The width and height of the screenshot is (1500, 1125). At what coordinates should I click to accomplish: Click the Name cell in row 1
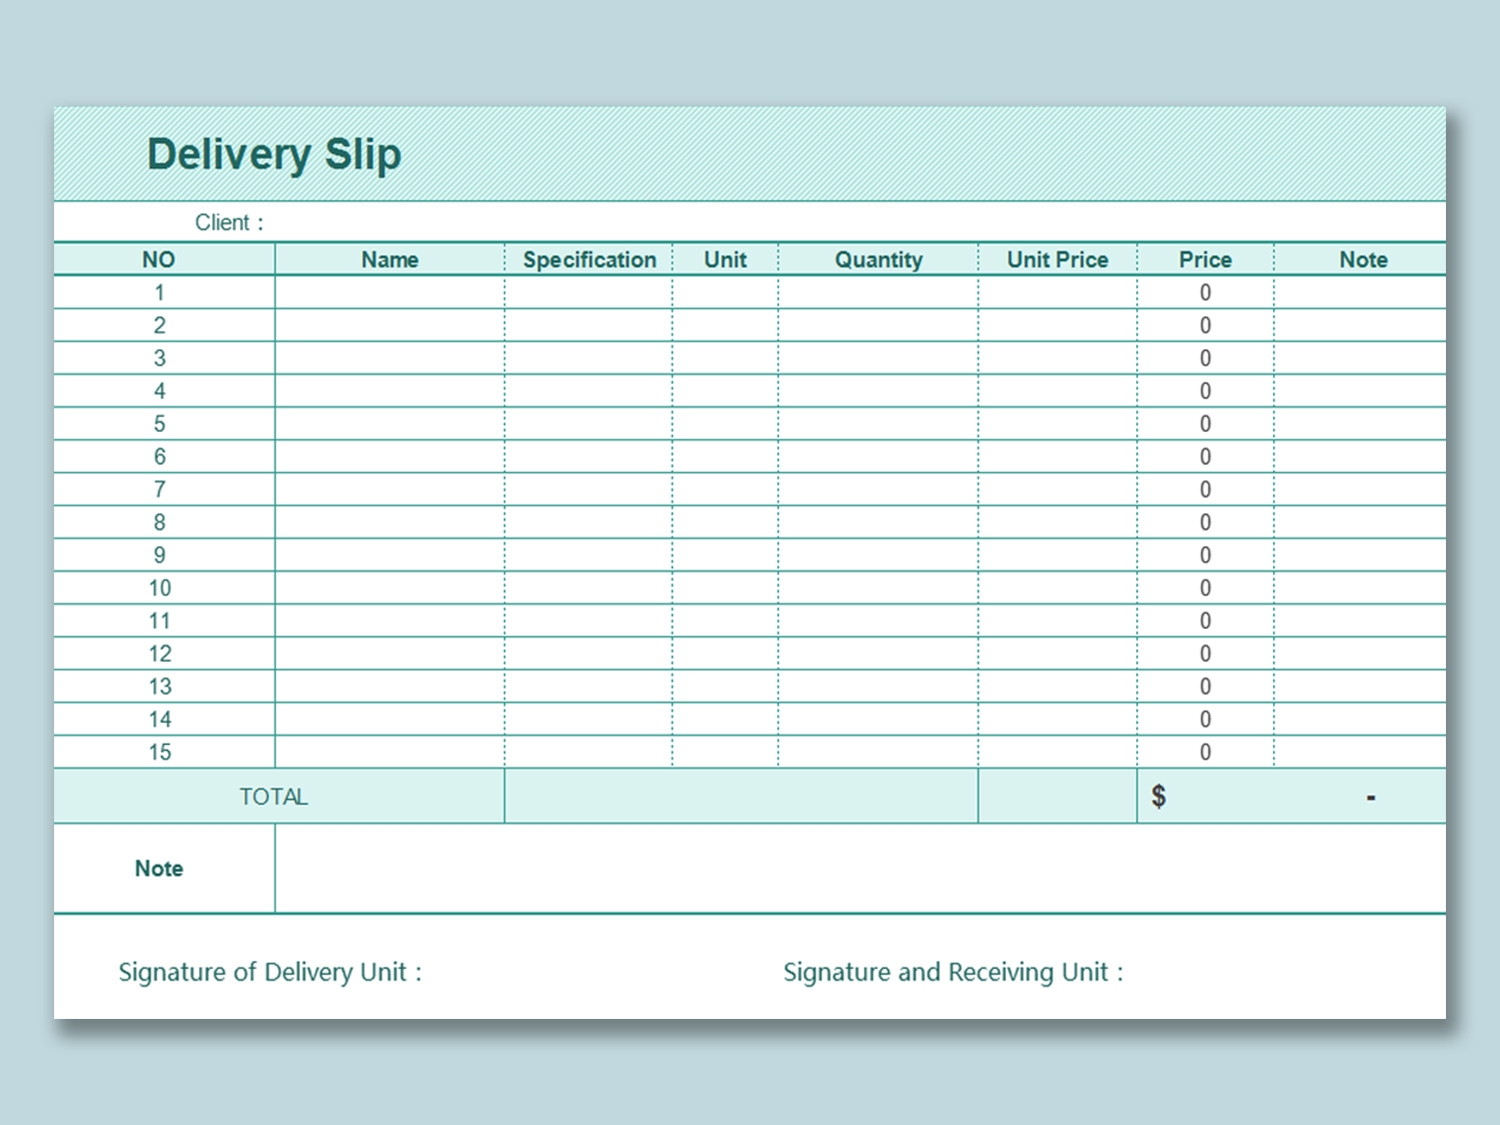(x=389, y=293)
